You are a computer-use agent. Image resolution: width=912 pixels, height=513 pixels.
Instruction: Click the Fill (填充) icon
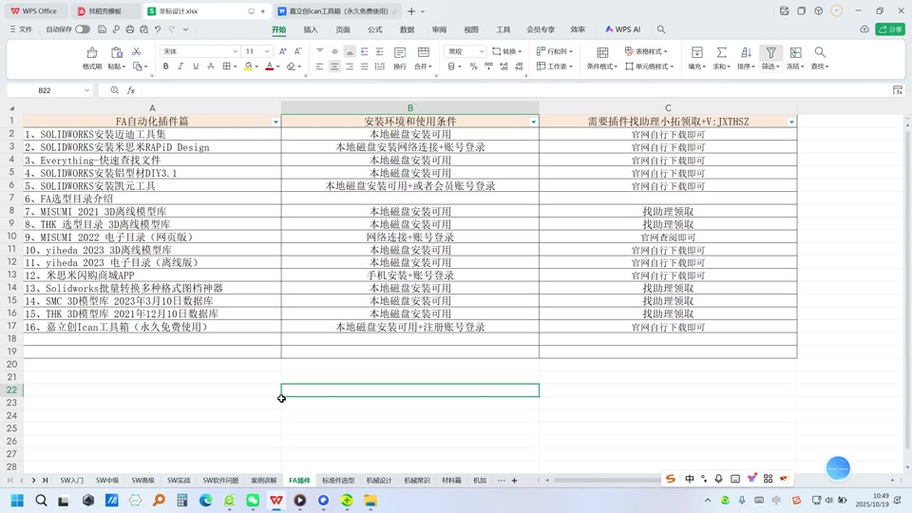click(697, 53)
